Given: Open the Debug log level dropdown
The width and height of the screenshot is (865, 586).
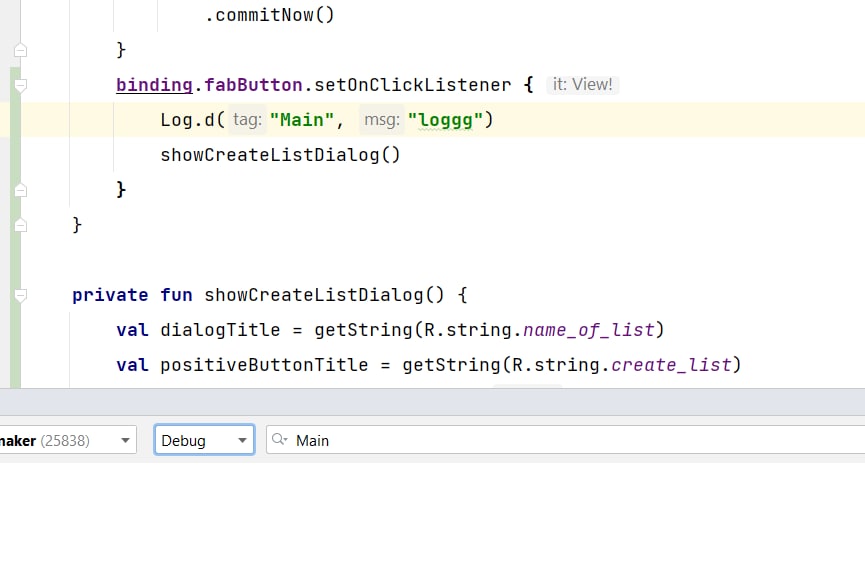Looking at the screenshot, I should pos(204,440).
